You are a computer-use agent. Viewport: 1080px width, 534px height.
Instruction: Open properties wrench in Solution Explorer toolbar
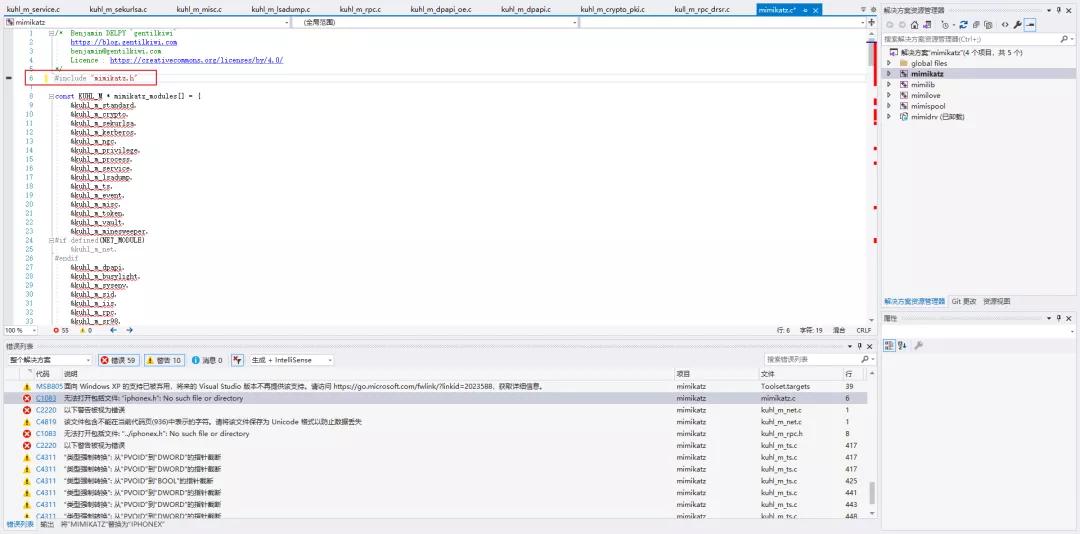pos(1017,25)
